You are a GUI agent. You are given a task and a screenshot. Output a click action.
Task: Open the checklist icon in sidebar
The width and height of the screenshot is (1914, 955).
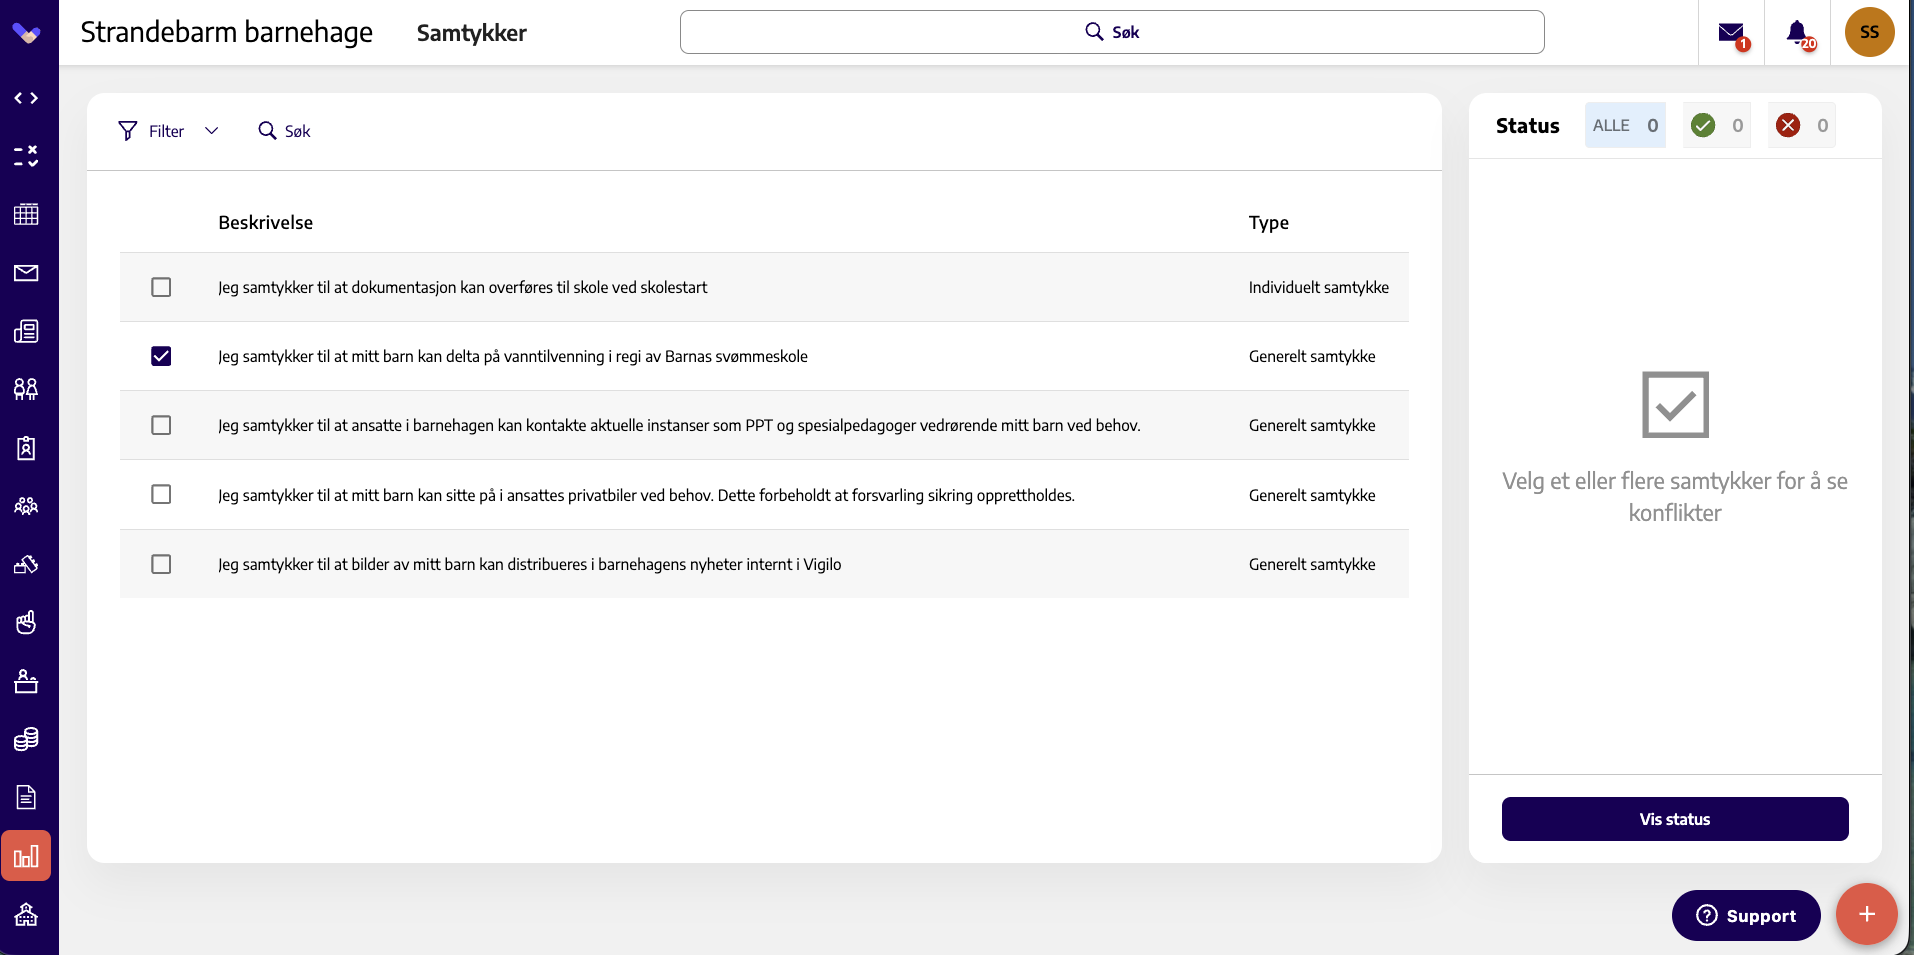click(26, 156)
